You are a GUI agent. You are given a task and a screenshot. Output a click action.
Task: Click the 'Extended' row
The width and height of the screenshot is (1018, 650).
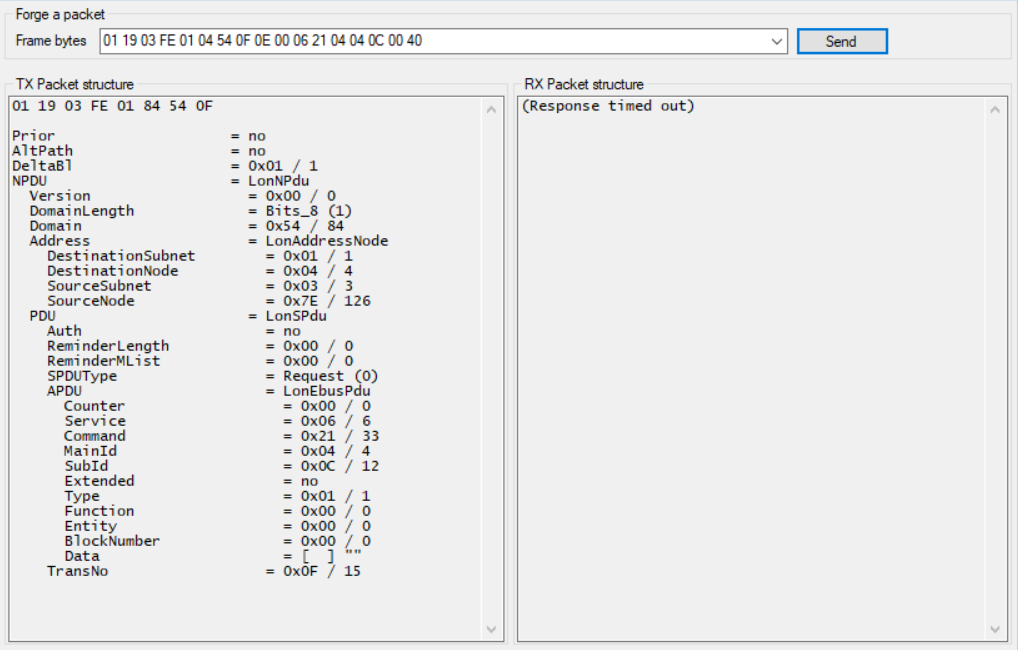coord(191,481)
